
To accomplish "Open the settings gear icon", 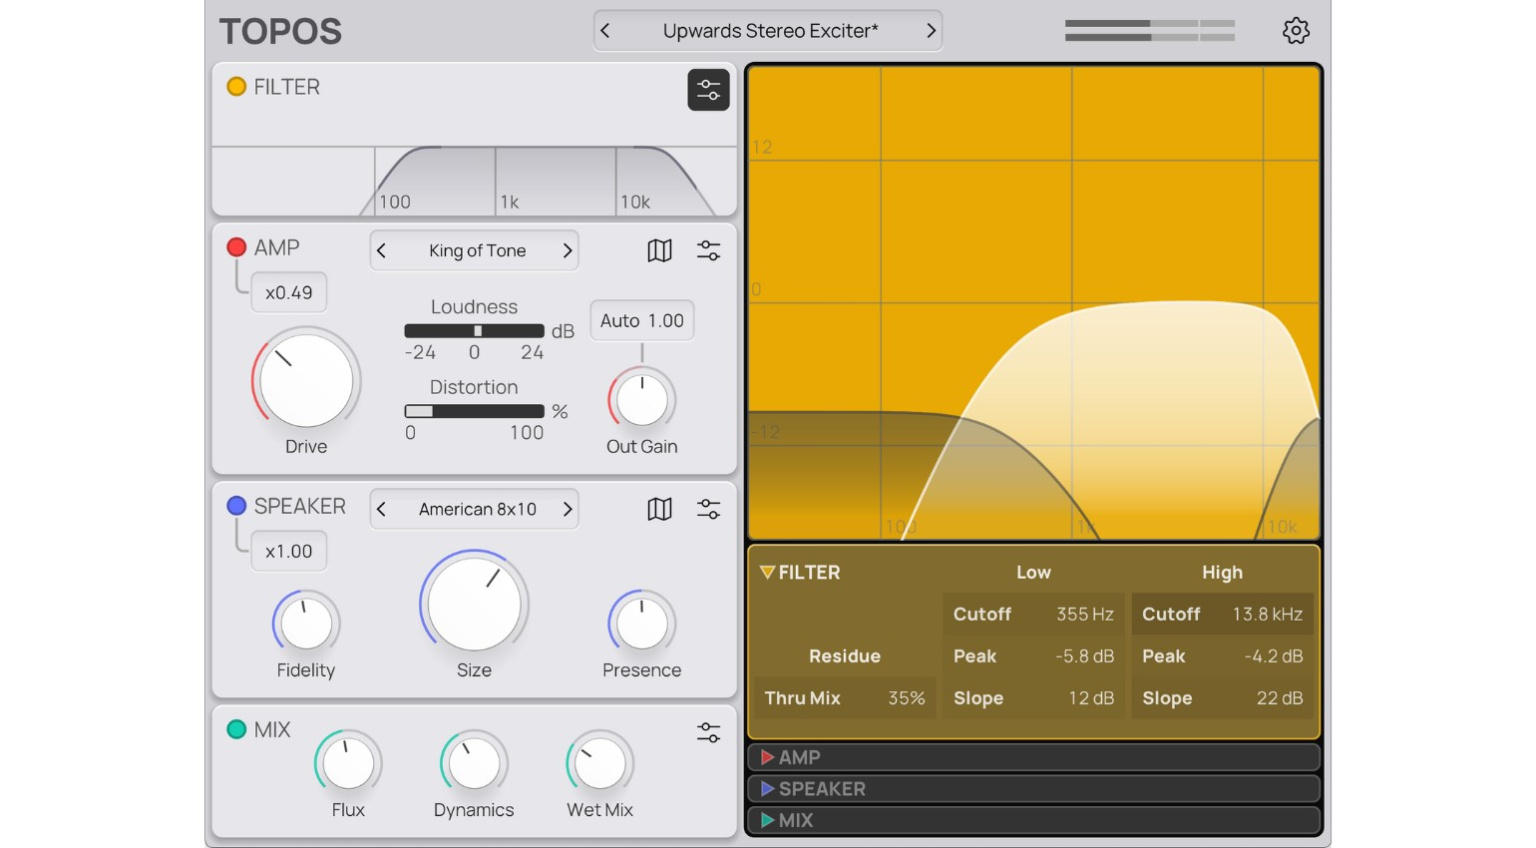I will 1295,31.
